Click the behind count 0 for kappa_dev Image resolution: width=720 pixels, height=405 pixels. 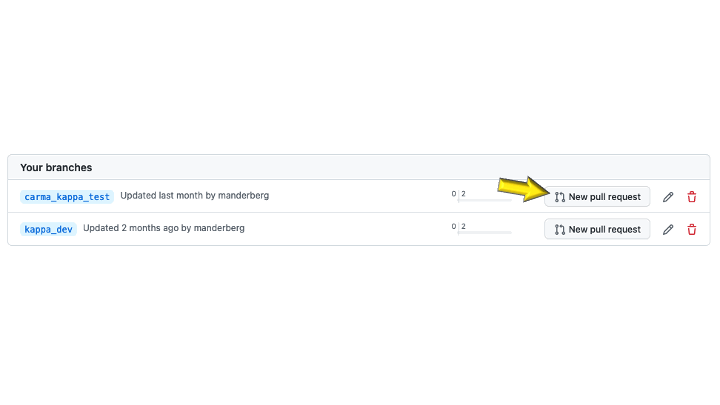tap(453, 226)
